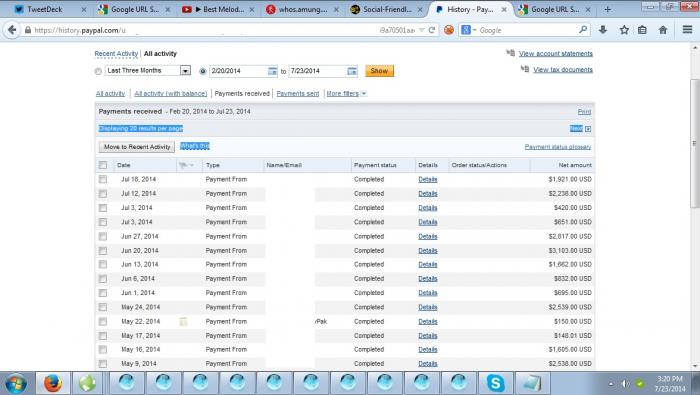Select the custom date range radio button
700x395 pixels.
[x=203, y=71]
